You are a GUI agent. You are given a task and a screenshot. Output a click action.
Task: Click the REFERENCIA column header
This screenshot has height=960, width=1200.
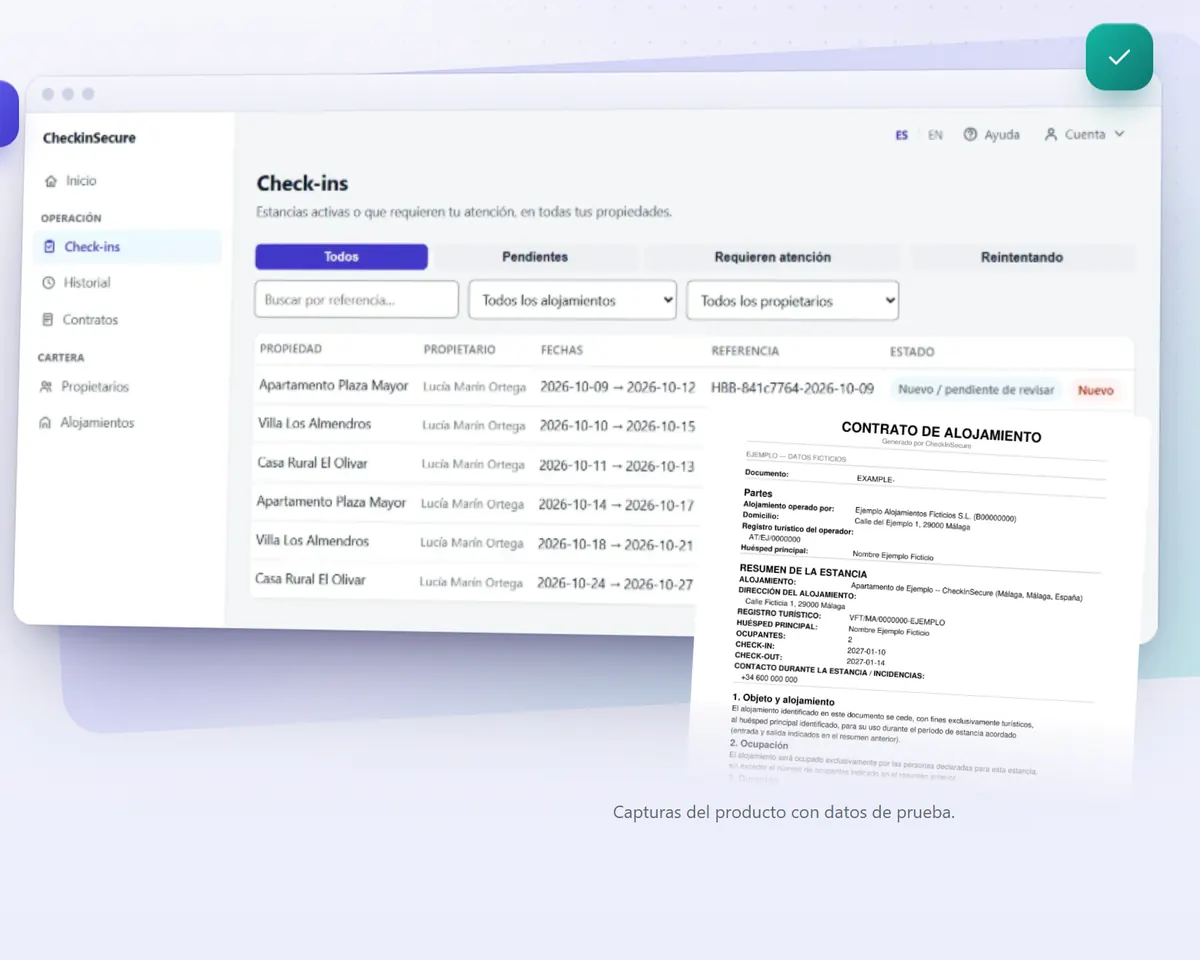(745, 351)
